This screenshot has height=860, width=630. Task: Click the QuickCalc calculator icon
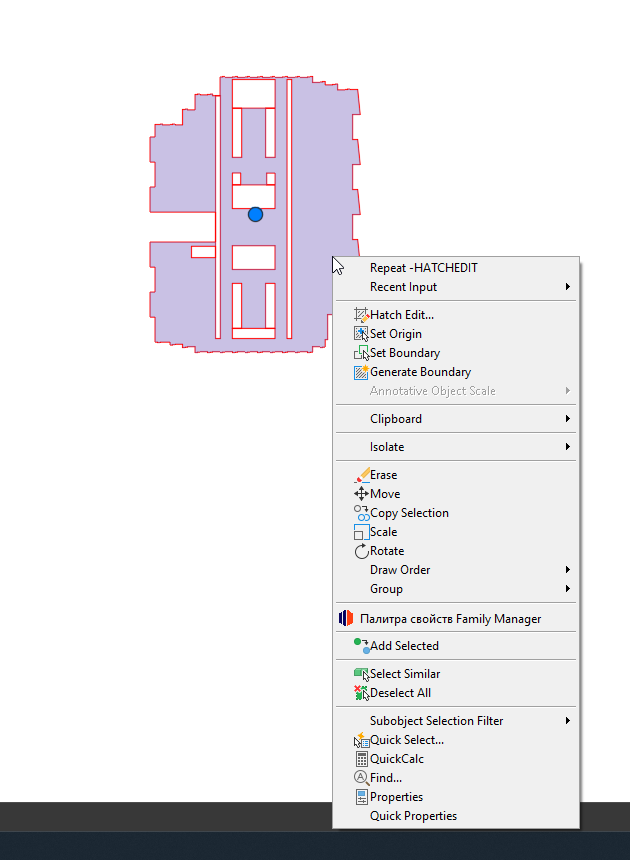(x=361, y=759)
